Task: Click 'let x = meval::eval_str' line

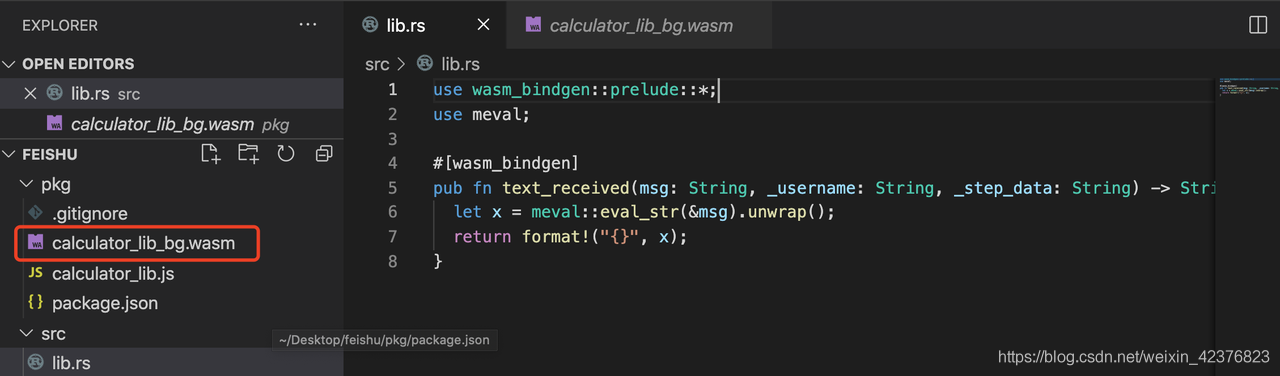Action: (x=643, y=212)
